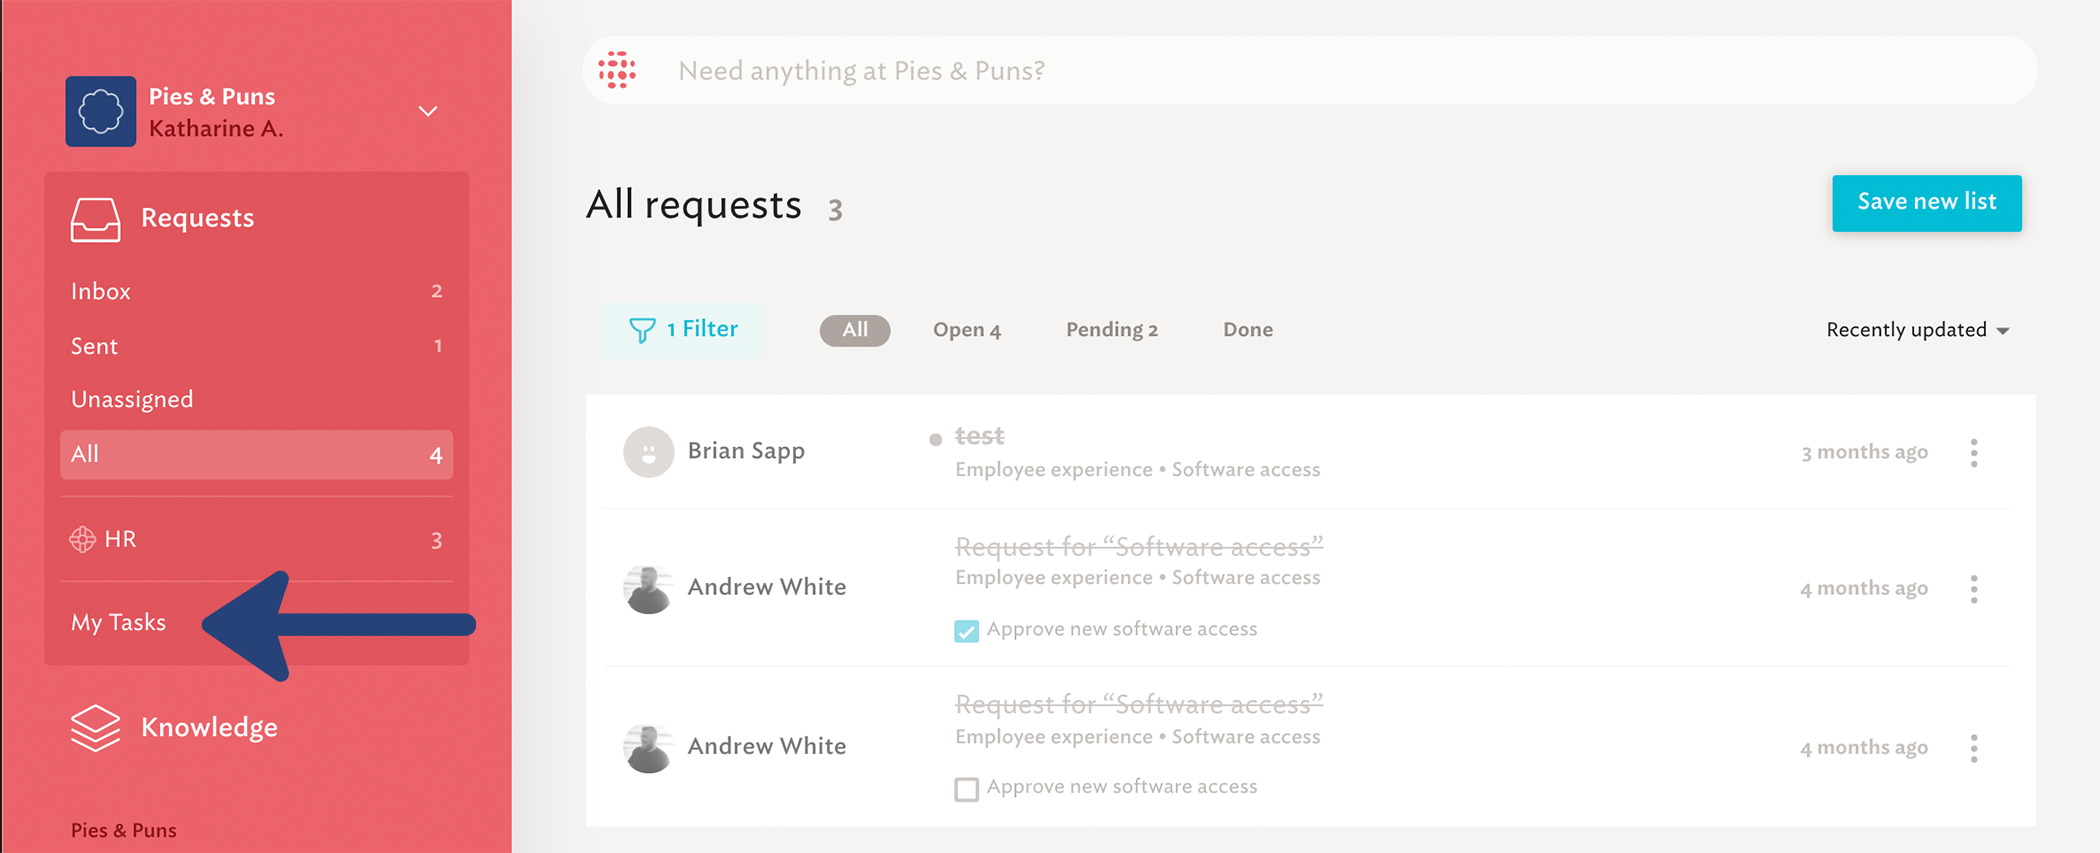Open the Recently updated sort dropdown
Screen dimensions: 2100x853
(1917, 330)
